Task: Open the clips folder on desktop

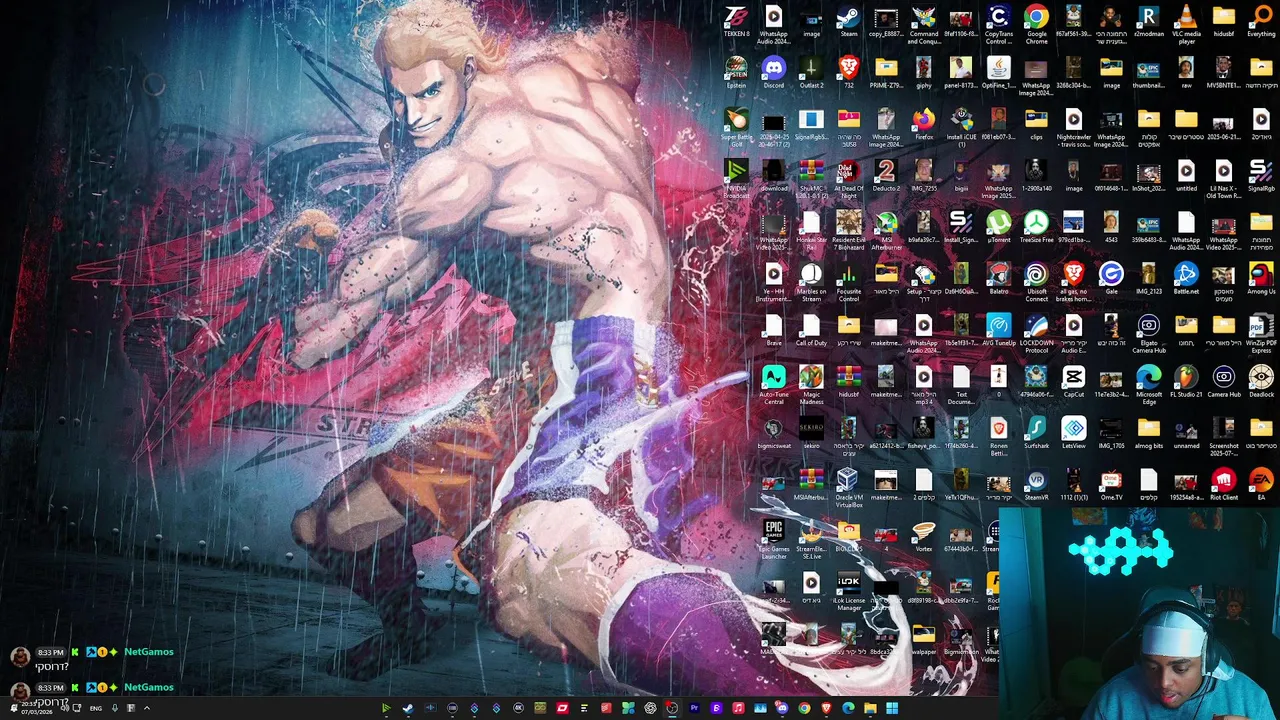Action: [x=1036, y=125]
